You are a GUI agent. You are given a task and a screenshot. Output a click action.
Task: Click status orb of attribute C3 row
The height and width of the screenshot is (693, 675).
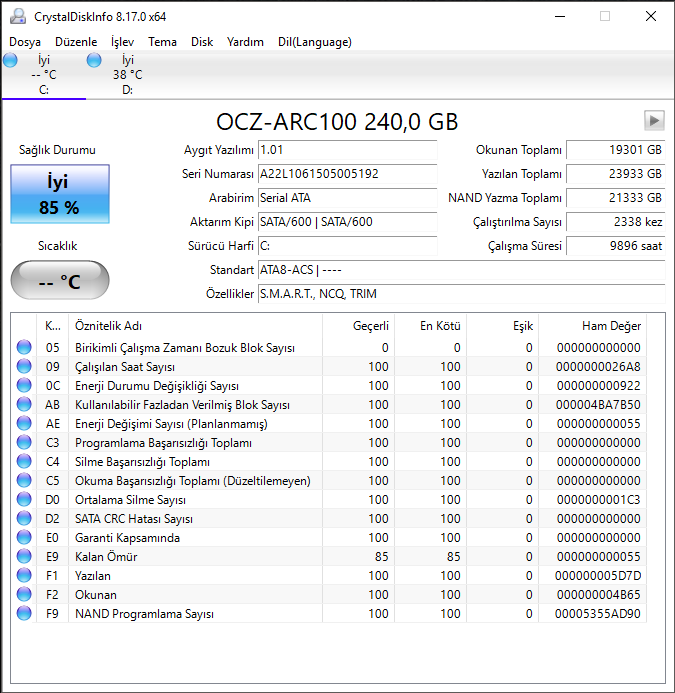click(x=24, y=442)
